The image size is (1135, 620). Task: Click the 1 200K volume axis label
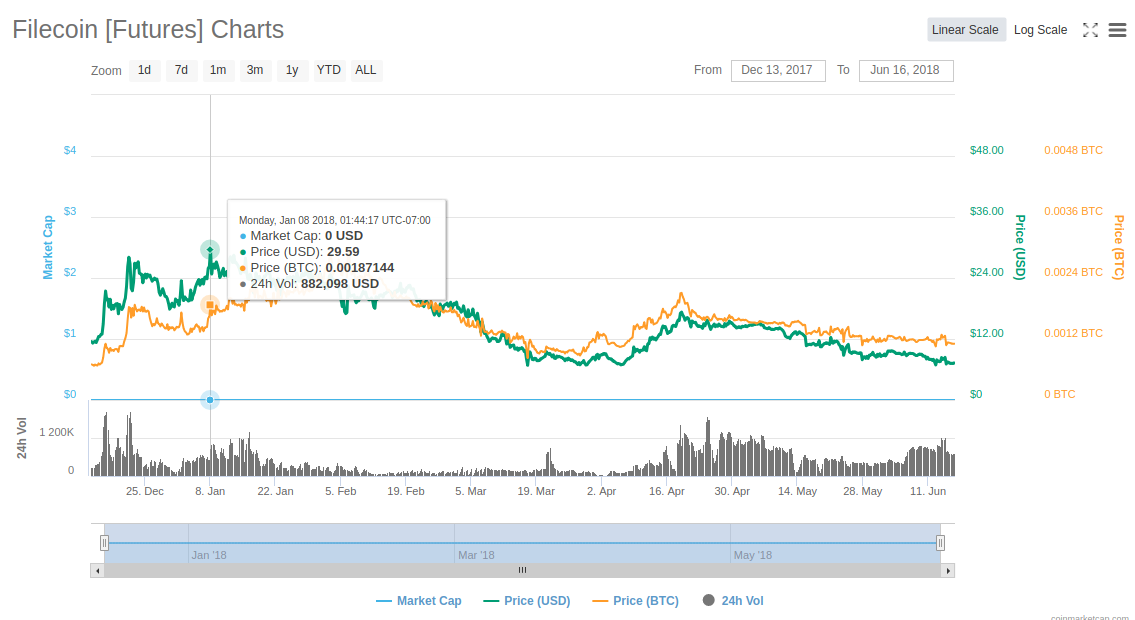tap(56, 433)
